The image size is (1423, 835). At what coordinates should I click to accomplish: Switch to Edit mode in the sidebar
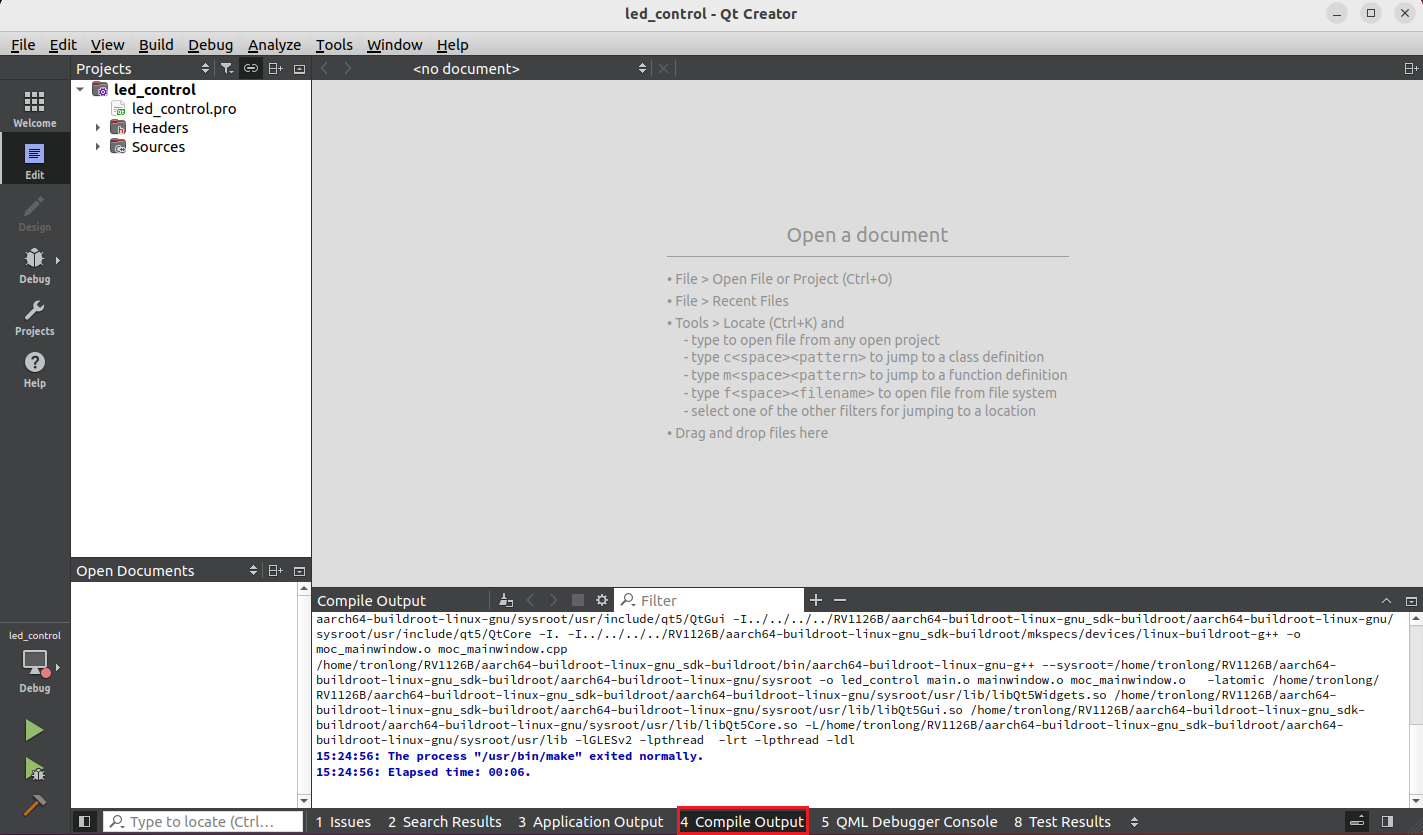[x=35, y=160]
